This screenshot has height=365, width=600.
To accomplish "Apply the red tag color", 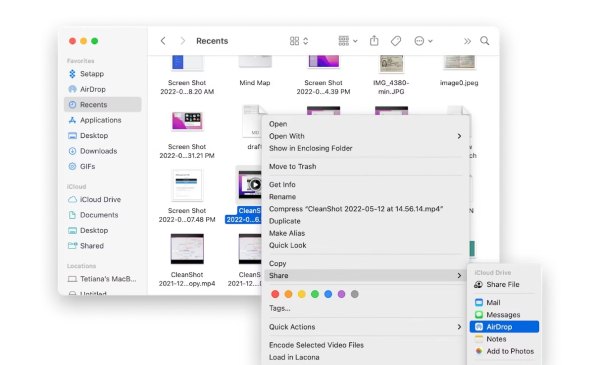I will click(275, 294).
